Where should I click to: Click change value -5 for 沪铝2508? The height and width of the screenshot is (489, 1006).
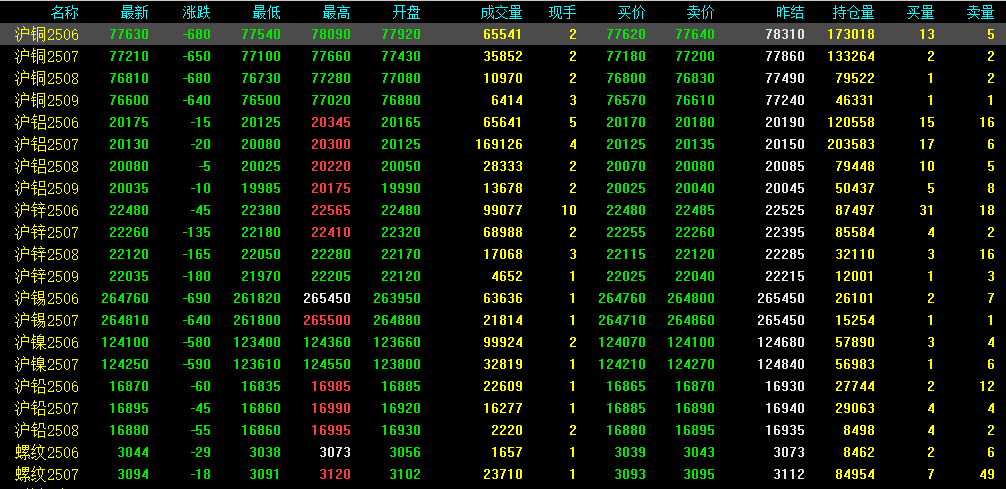[x=204, y=167]
